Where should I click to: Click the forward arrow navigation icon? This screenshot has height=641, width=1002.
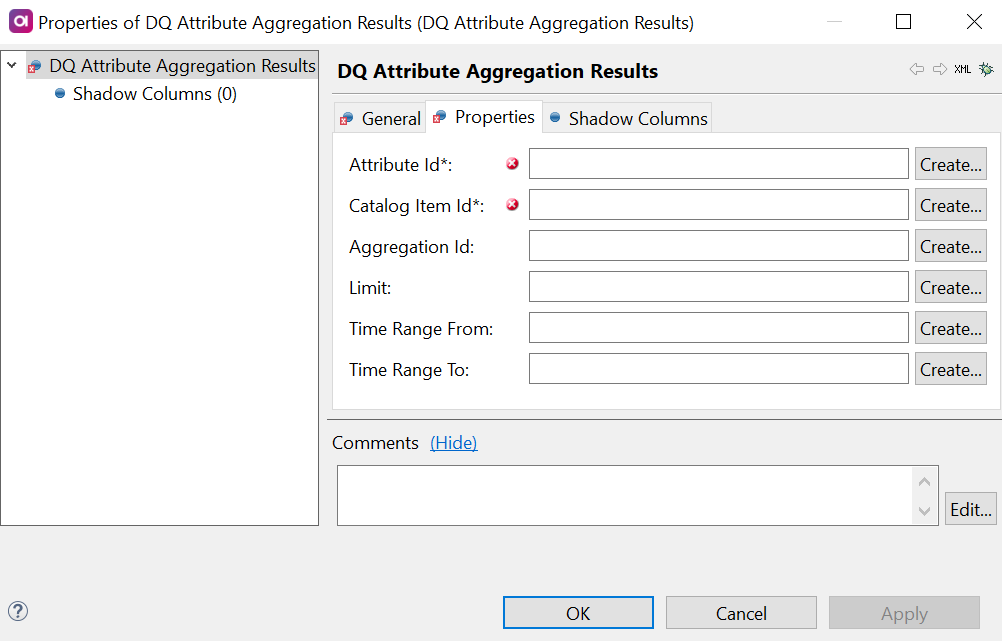(x=939, y=70)
